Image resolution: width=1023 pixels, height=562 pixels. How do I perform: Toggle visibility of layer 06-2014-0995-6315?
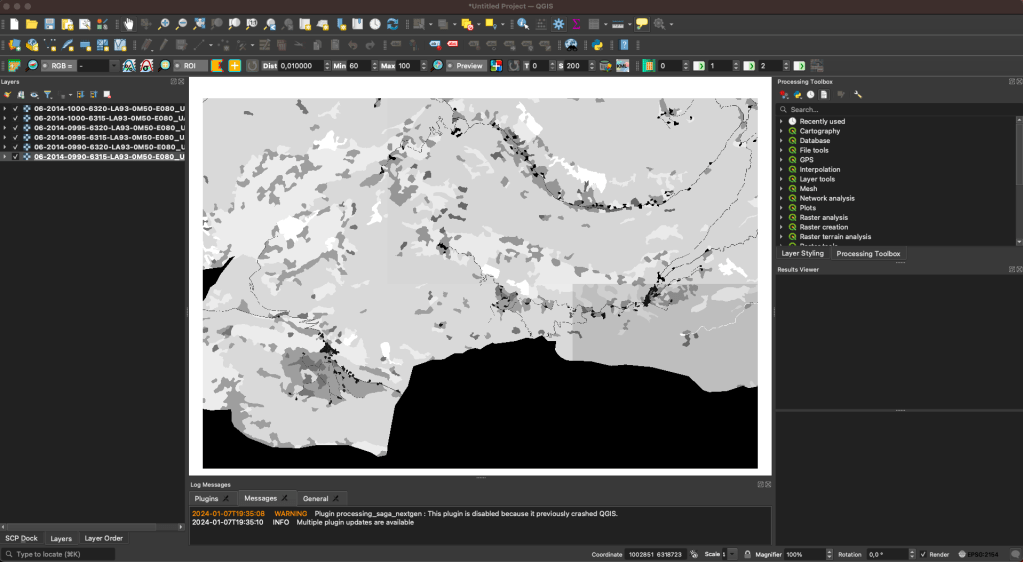16,138
